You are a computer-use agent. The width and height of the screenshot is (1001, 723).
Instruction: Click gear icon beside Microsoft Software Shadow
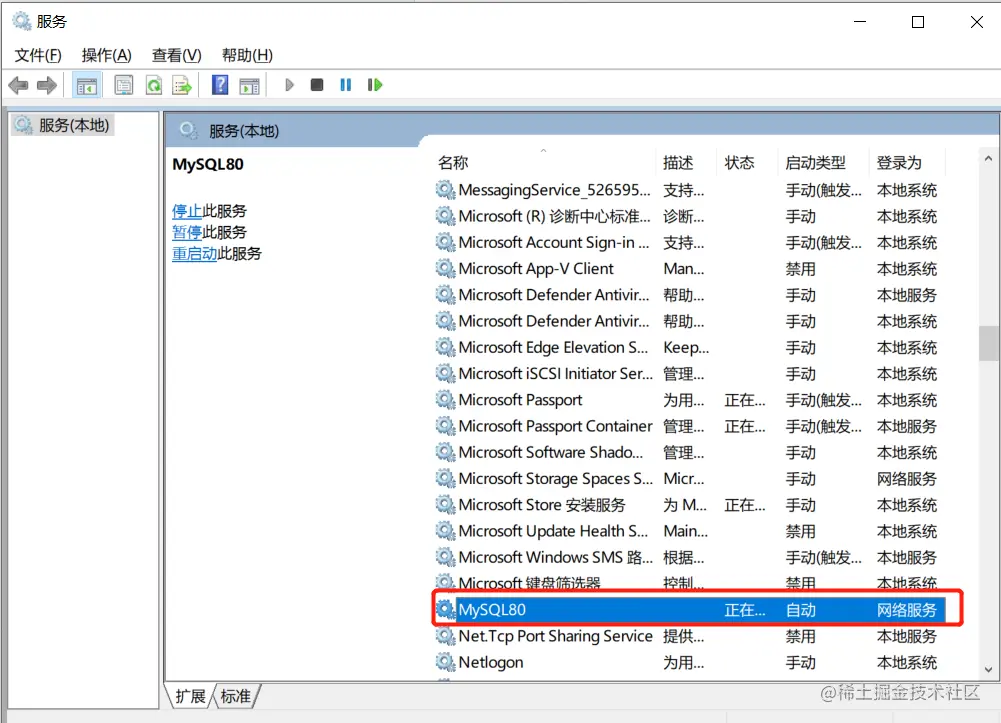point(445,452)
